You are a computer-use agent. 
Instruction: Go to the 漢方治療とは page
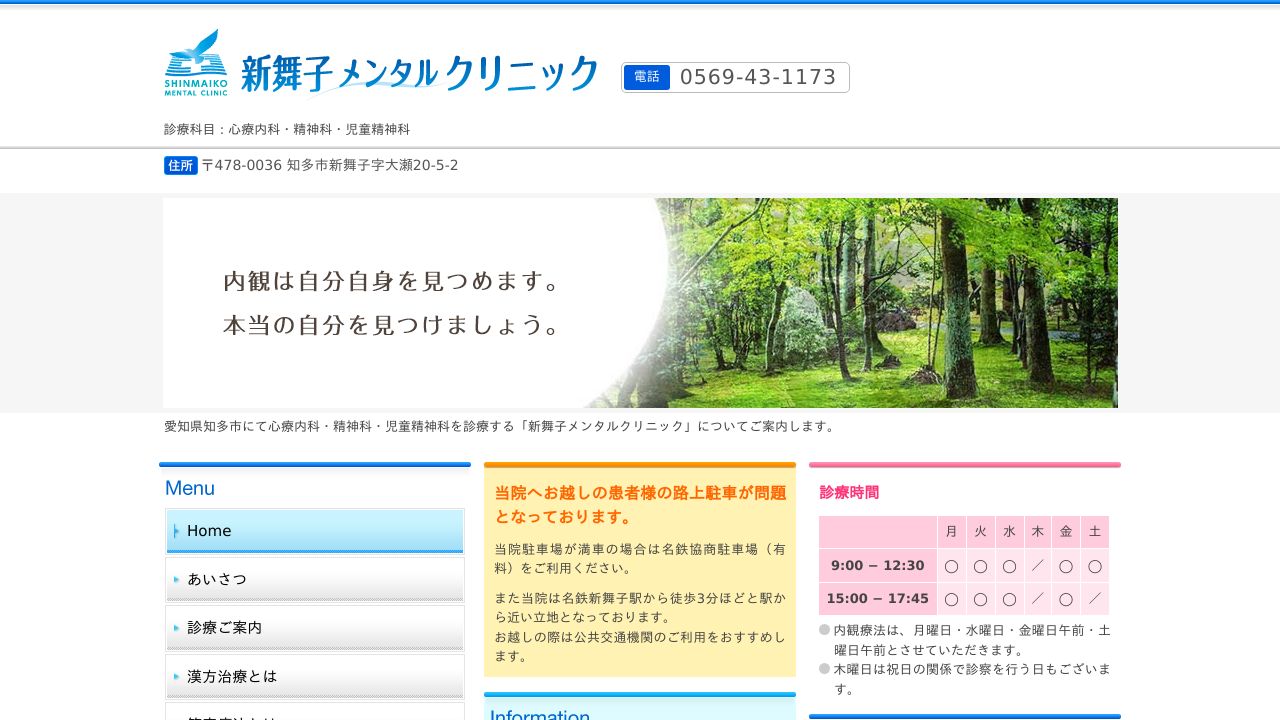click(314, 677)
